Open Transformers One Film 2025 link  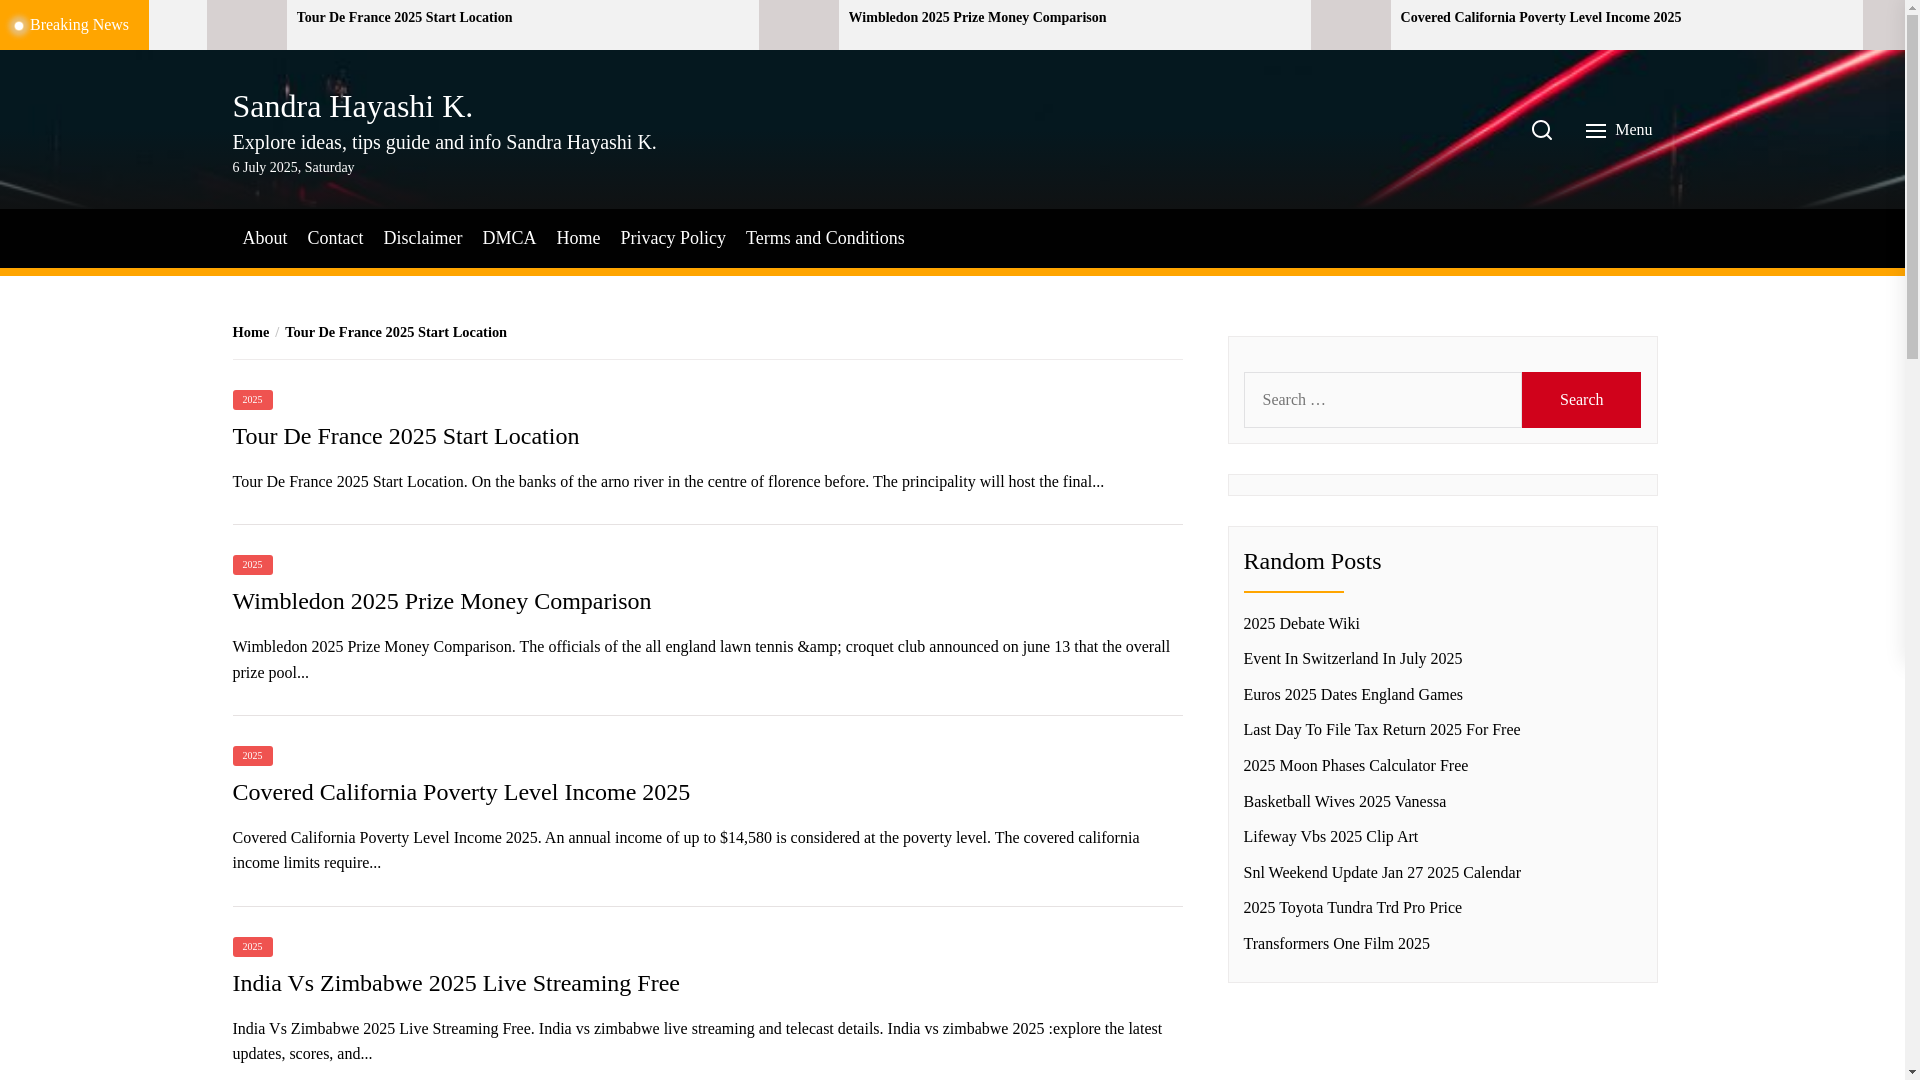pyautogui.click(x=1336, y=944)
